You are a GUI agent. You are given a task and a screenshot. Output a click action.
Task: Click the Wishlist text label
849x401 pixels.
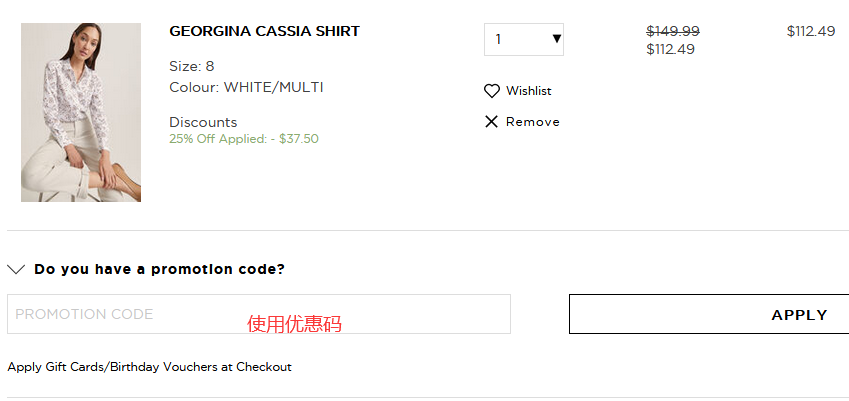pos(528,91)
